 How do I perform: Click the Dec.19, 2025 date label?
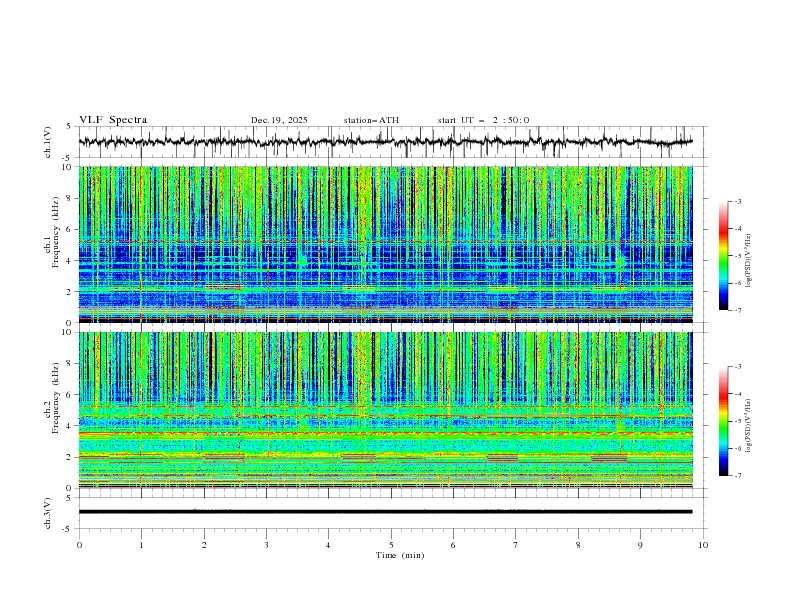(x=279, y=120)
